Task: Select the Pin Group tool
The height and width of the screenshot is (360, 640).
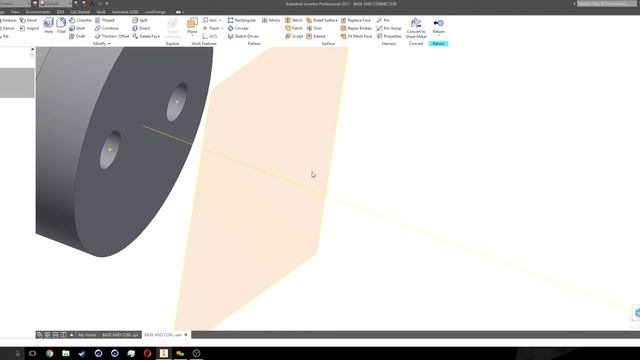Action: 389,28
